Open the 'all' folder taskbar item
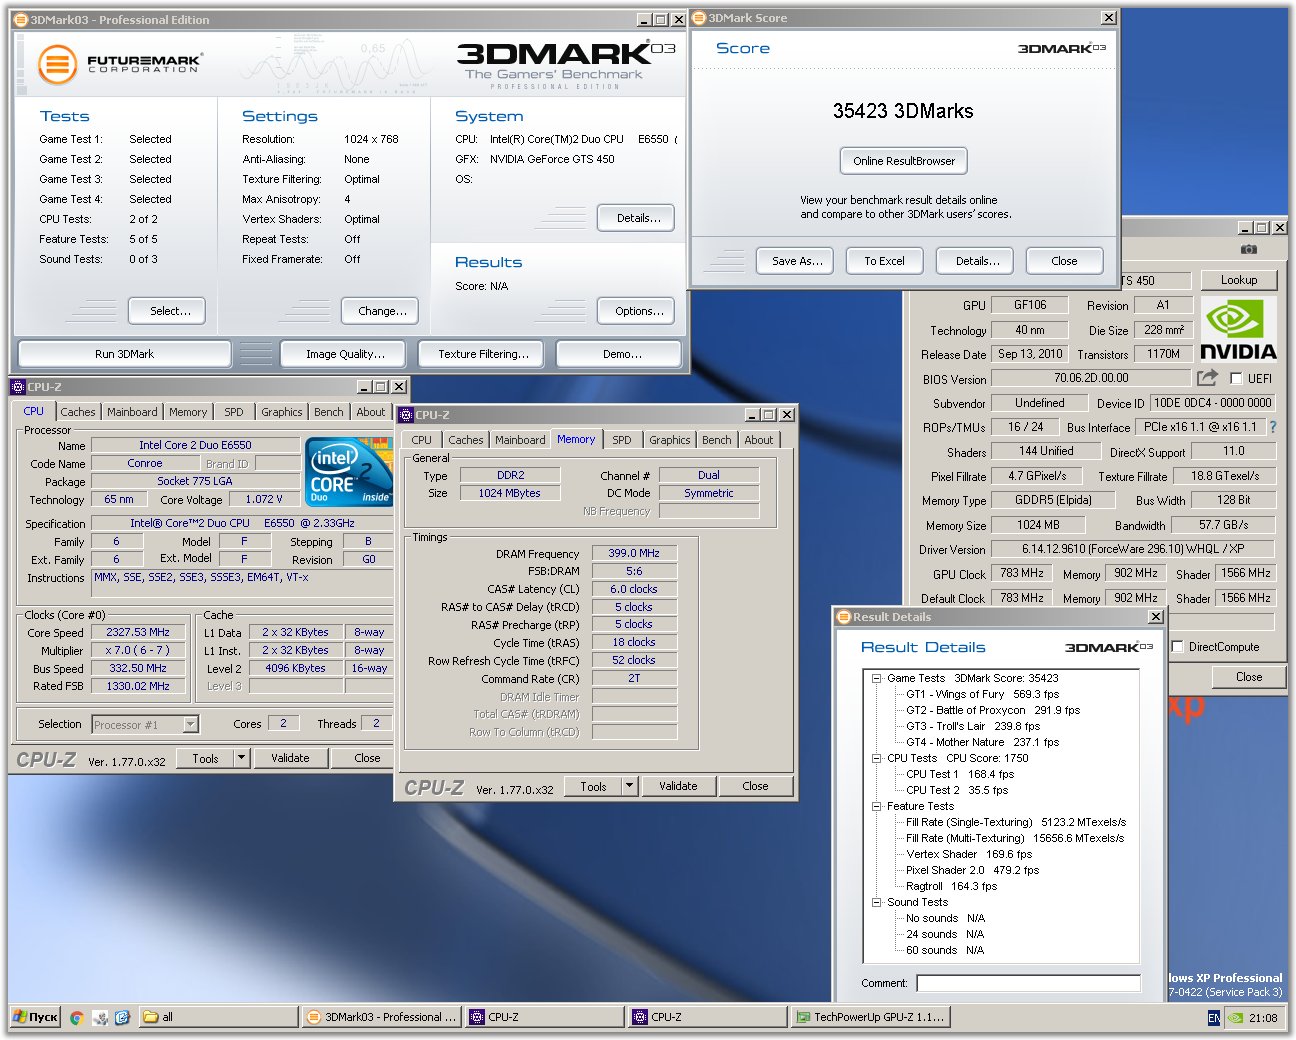The width and height of the screenshot is (1296, 1040). coord(218,1017)
